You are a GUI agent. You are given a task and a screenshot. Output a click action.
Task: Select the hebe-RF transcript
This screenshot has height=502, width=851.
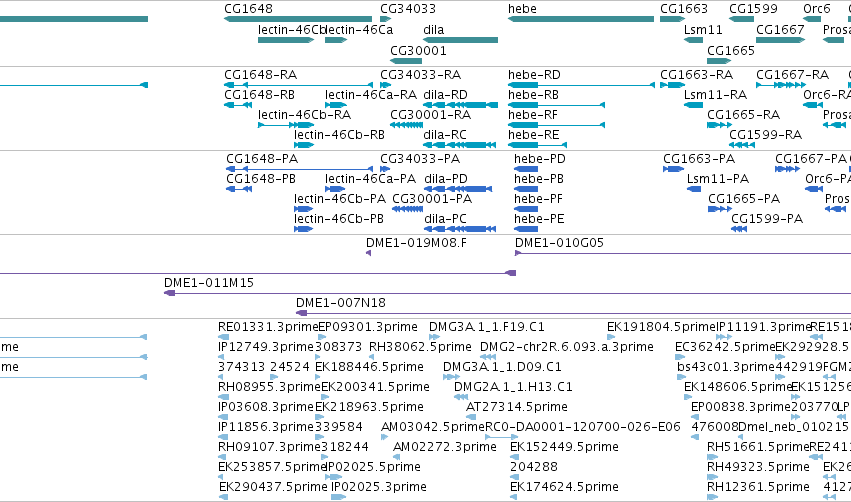tap(556, 125)
